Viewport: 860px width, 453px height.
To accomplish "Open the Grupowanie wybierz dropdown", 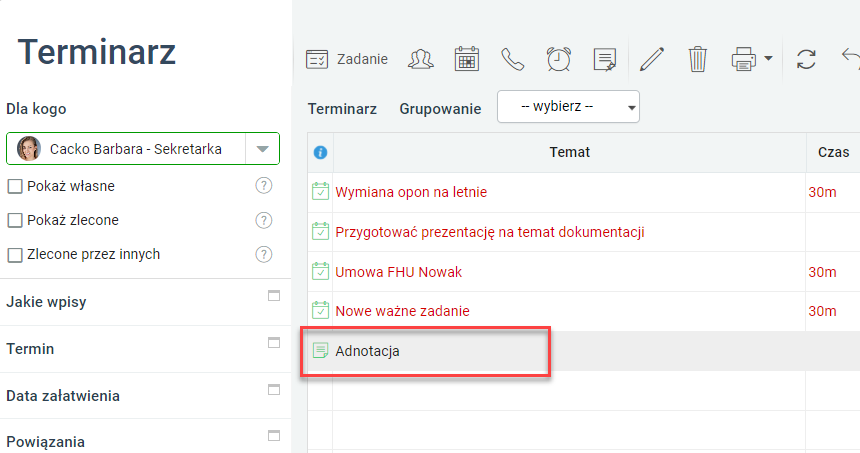I will [x=568, y=106].
